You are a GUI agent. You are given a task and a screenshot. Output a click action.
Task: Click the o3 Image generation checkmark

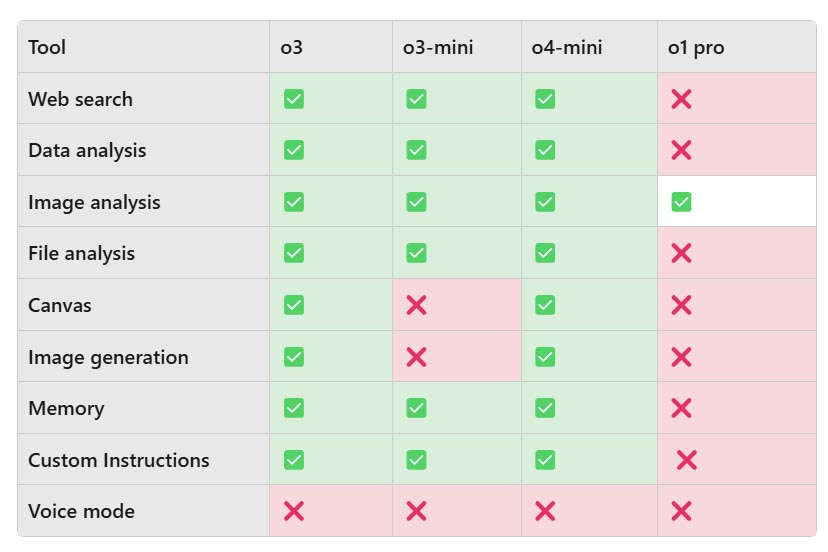click(294, 357)
